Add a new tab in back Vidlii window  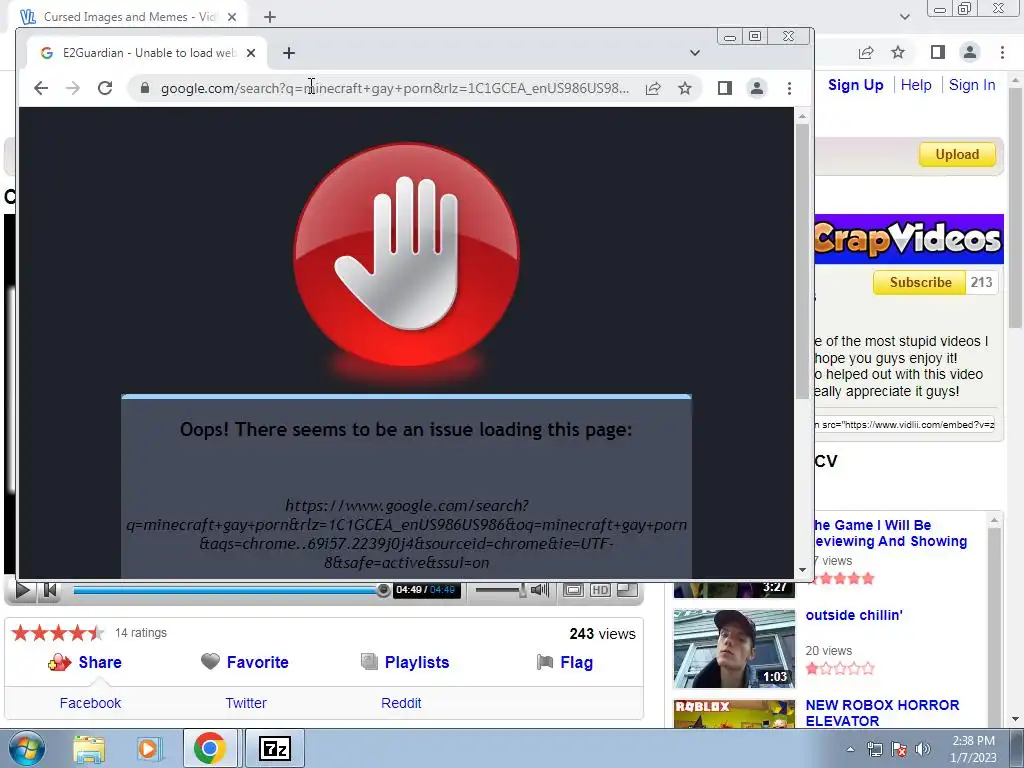tap(270, 17)
